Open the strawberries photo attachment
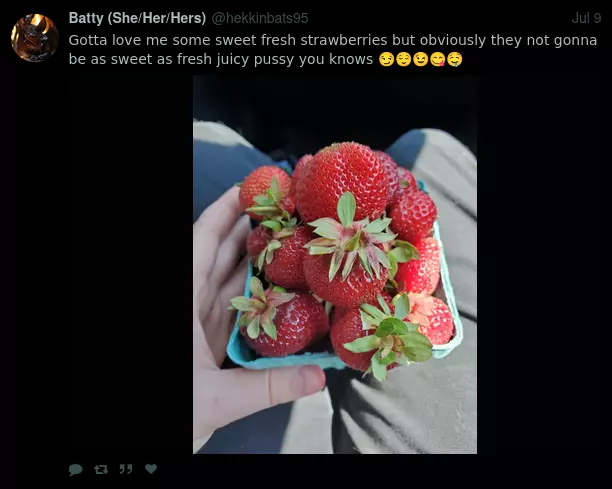Viewport: 612px width, 489px height. (x=335, y=264)
